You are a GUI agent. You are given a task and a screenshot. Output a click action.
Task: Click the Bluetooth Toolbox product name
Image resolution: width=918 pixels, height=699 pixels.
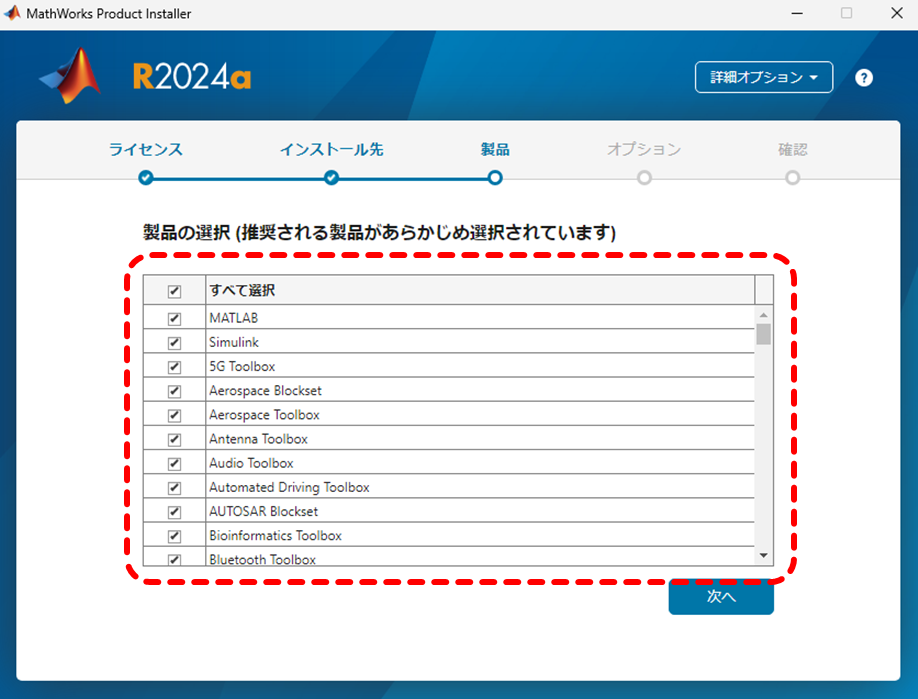tap(262, 560)
